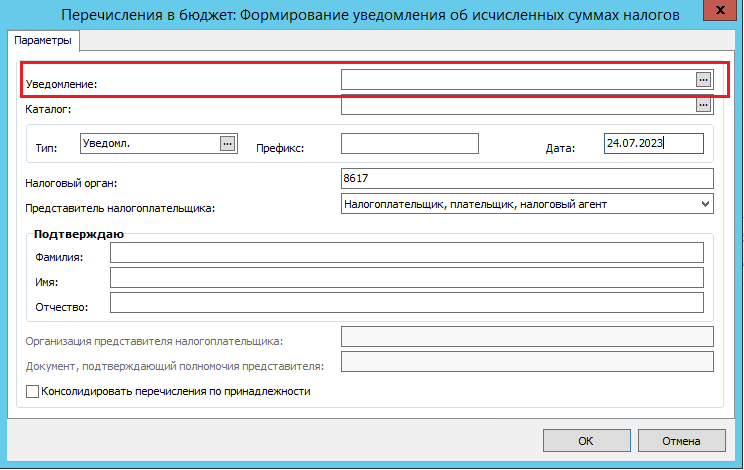Click the Префикс input box
This screenshot has height=470, width=744.
click(409, 144)
